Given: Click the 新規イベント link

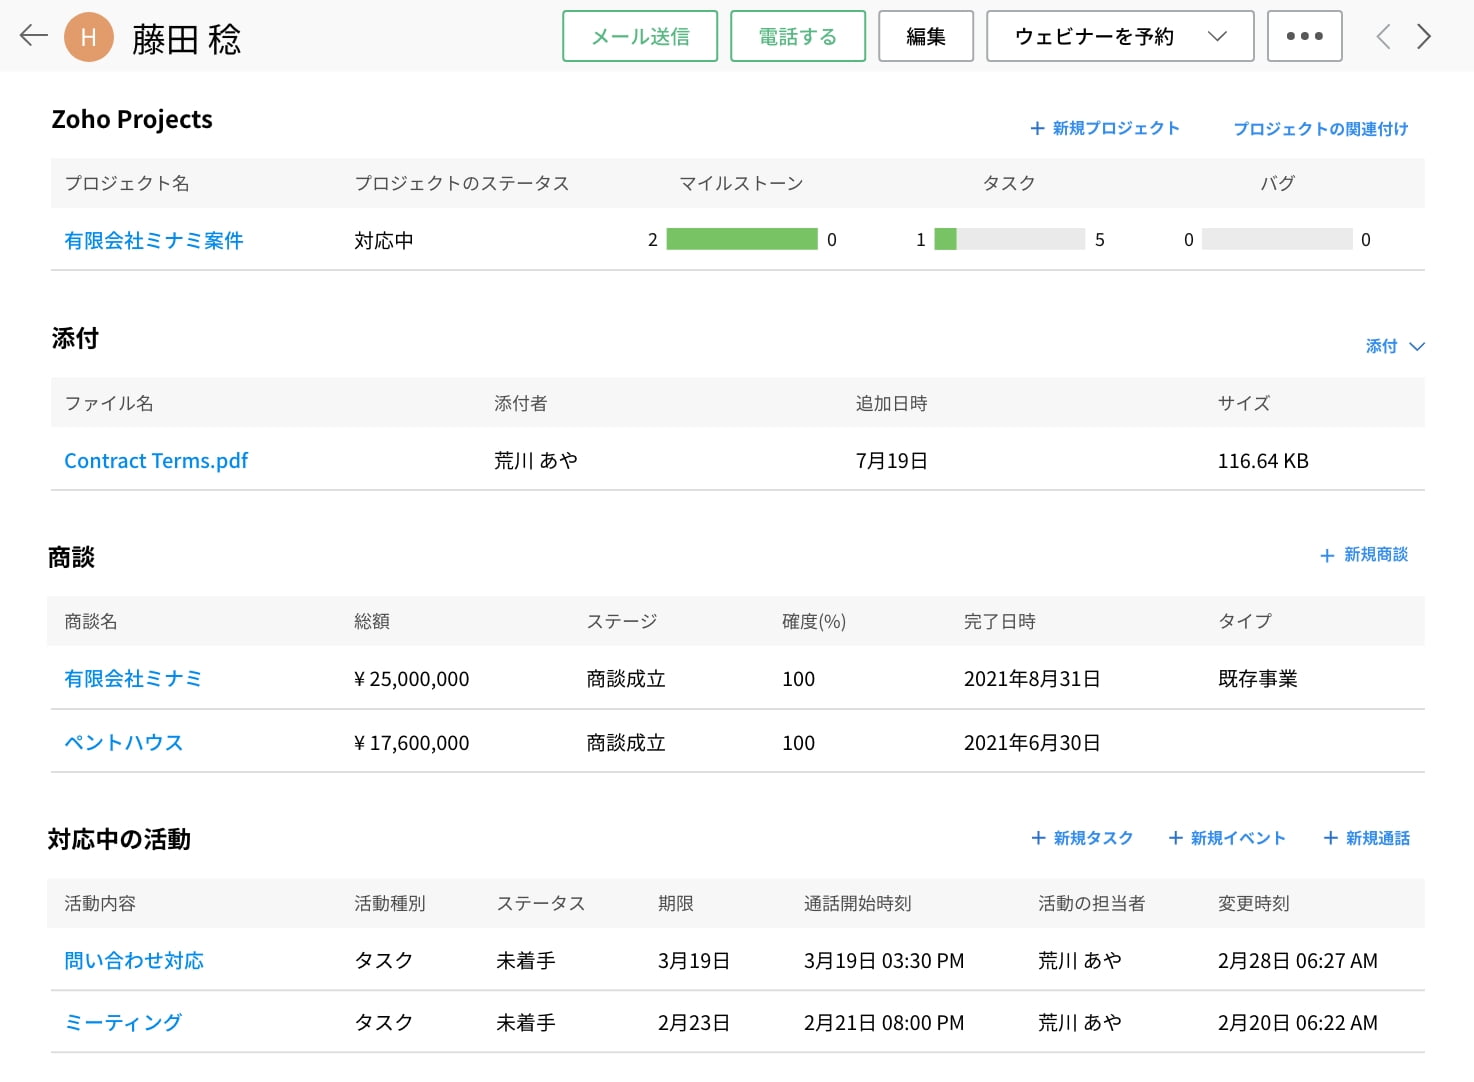Looking at the screenshot, I should (1237, 838).
